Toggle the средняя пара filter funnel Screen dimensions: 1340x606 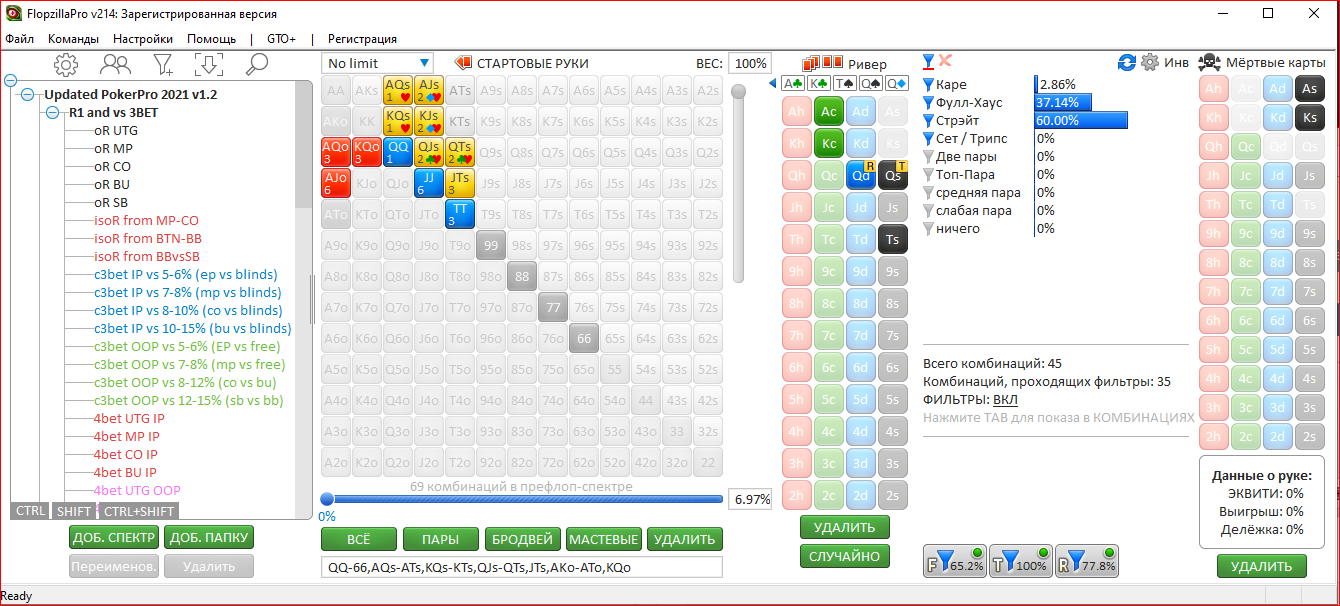pyautogui.click(x=927, y=193)
